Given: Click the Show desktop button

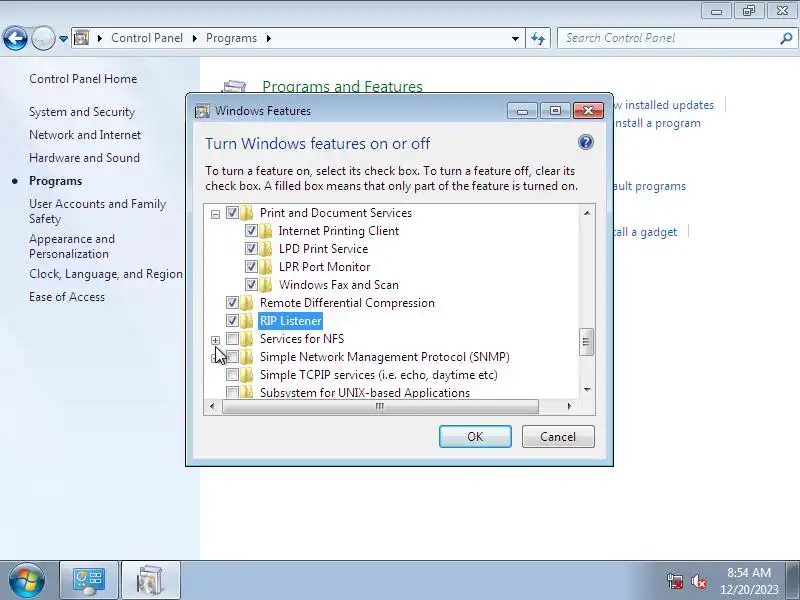Looking at the screenshot, I should (x=795, y=581).
